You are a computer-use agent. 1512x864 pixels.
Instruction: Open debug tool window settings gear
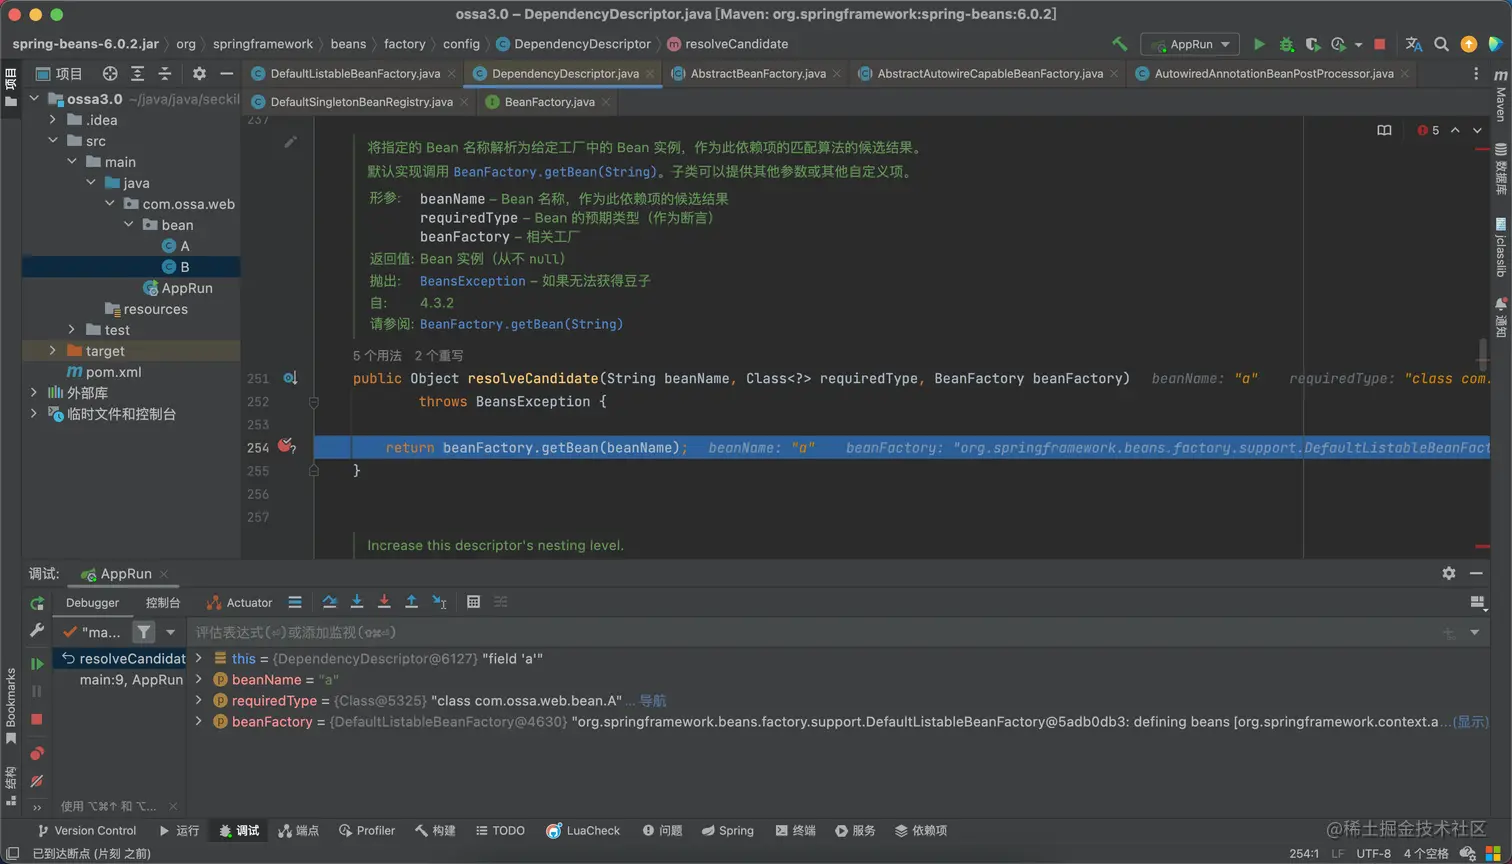click(1448, 573)
